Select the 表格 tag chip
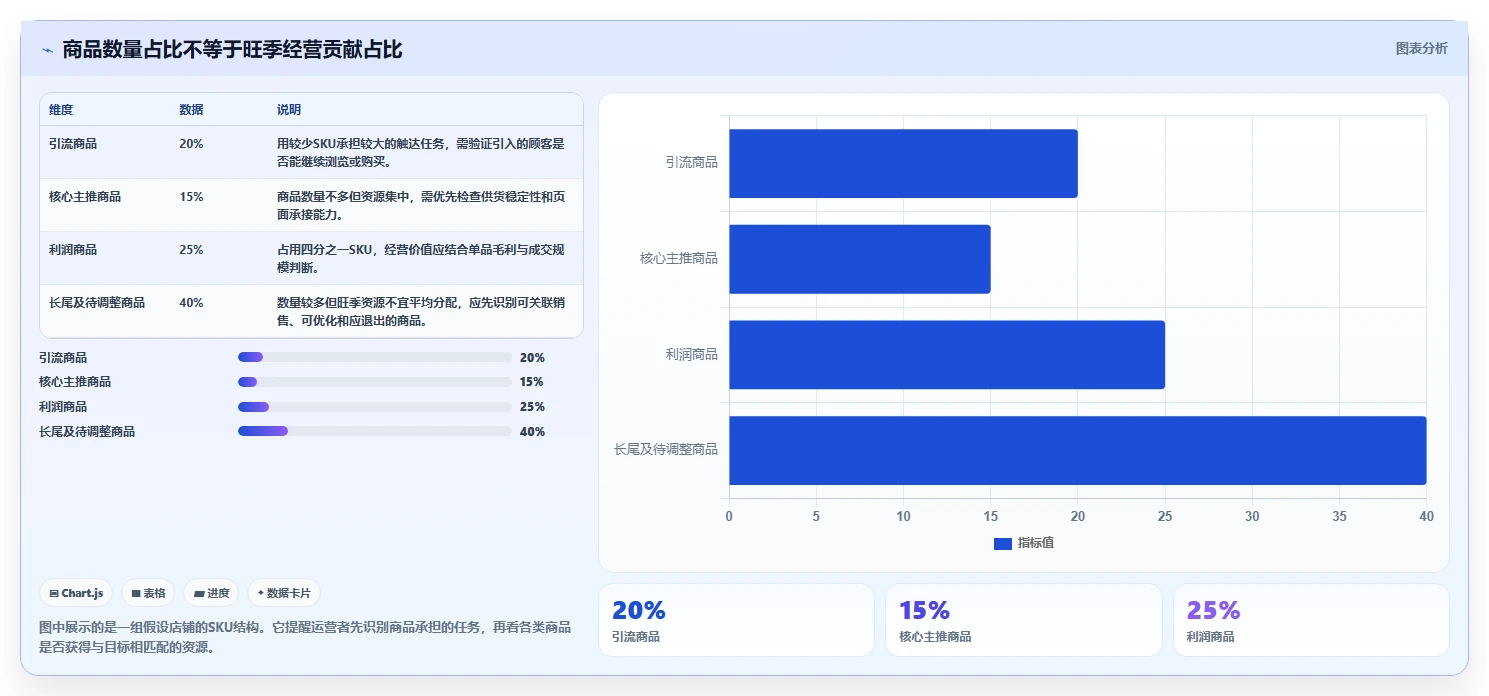The width and height of the screenshot is (1489, 696). (x=148, y=593)
